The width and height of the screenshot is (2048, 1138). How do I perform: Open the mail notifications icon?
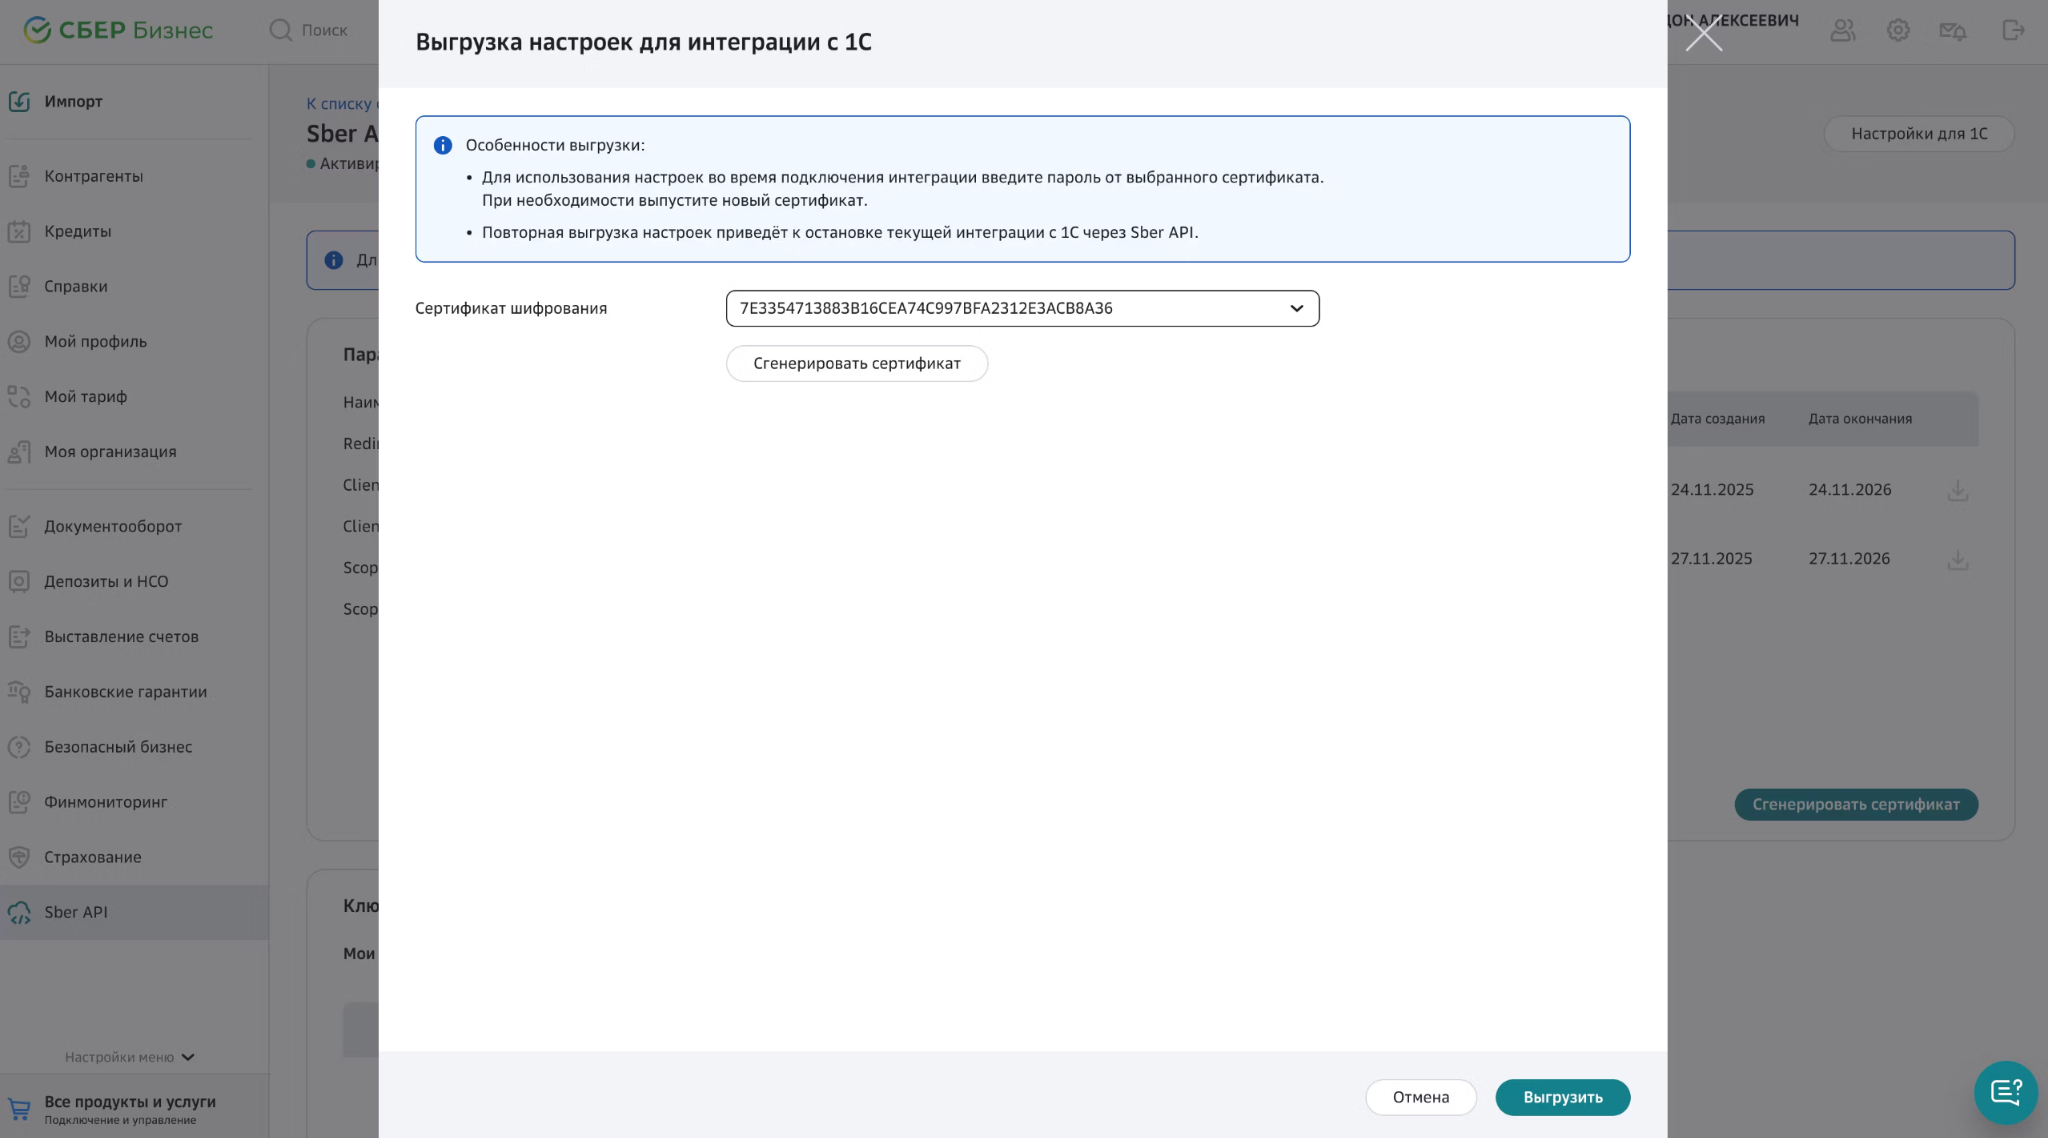tap(1953, 30)
